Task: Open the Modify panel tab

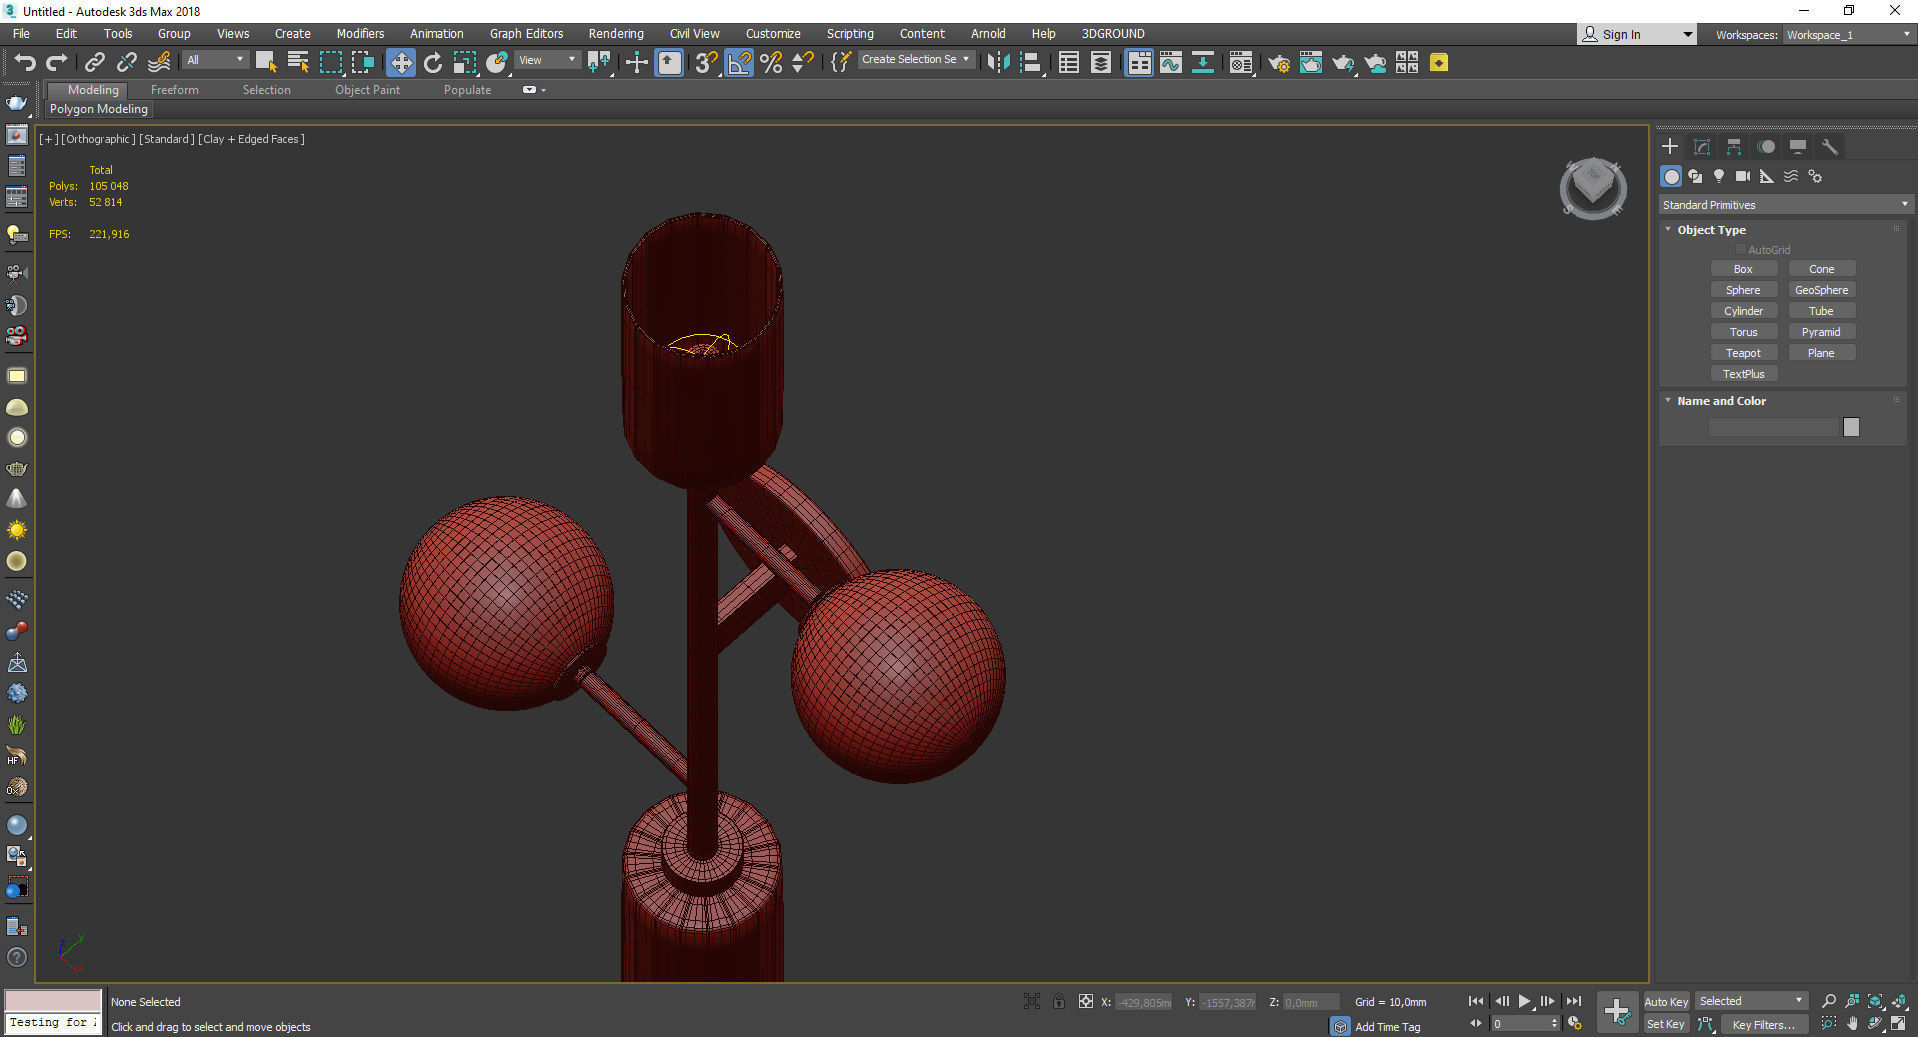Action: [x=1702, y=147]
